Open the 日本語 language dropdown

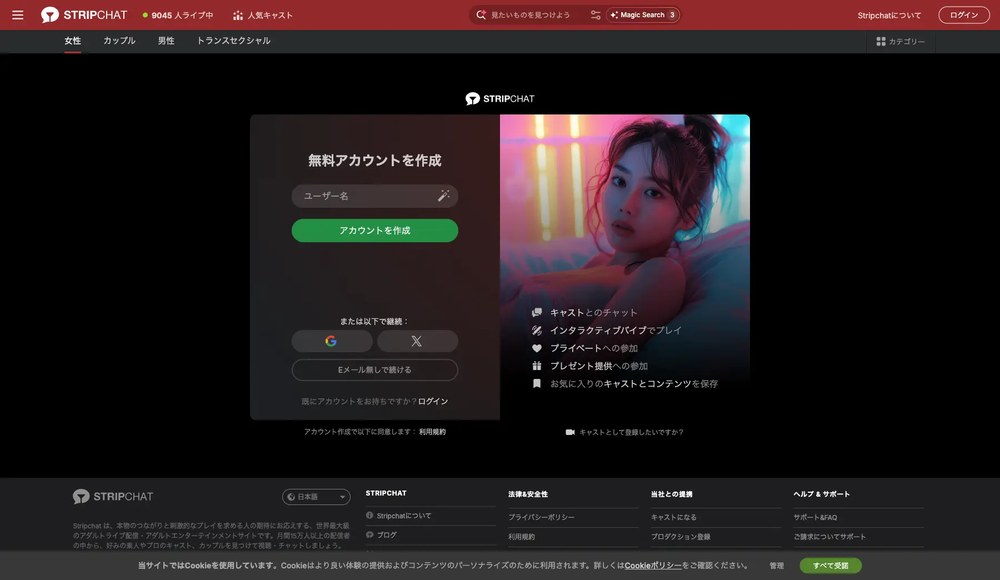click(316, 496)
